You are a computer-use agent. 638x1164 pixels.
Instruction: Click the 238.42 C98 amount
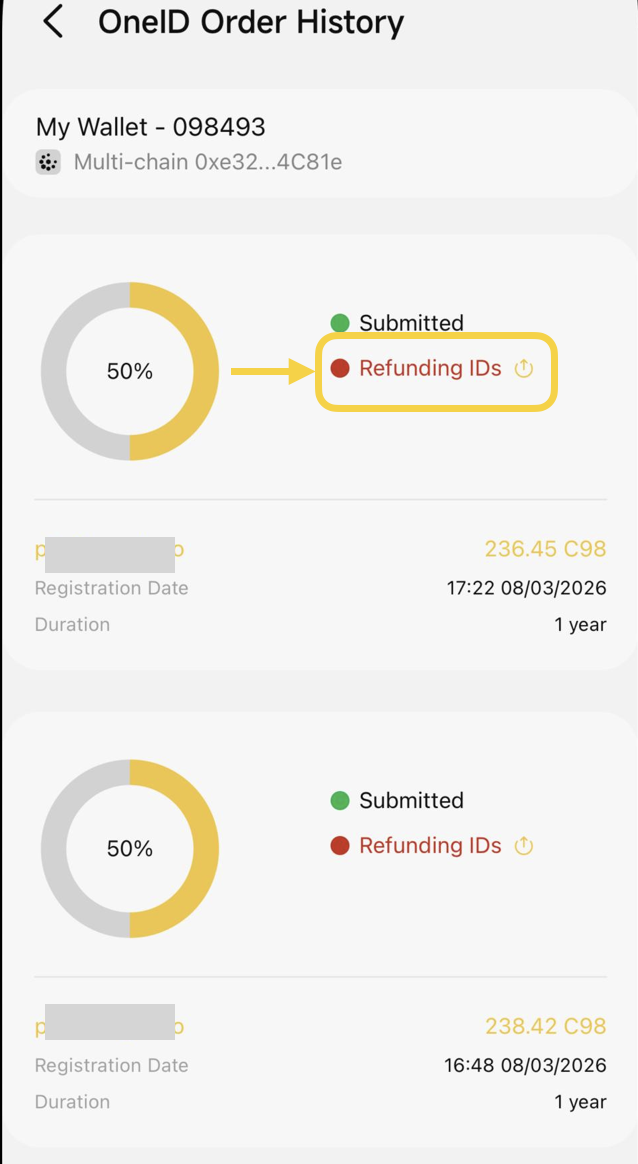(x=545, y=1026)
